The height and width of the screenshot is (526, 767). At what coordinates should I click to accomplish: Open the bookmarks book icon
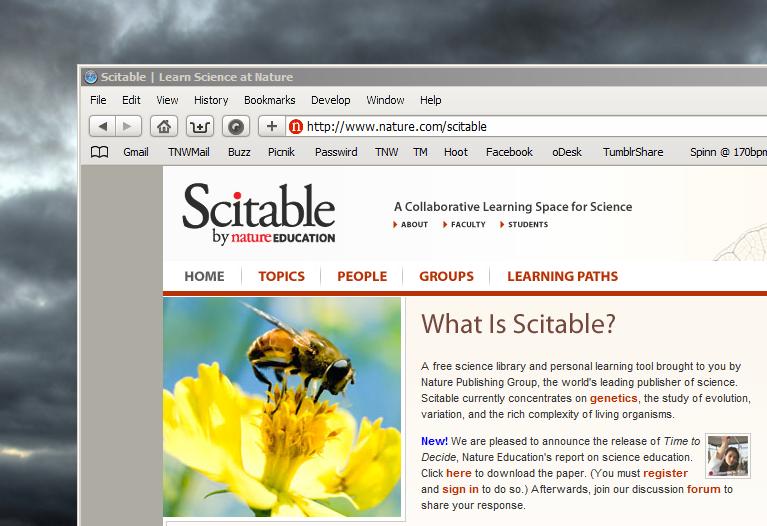point(99,152)
